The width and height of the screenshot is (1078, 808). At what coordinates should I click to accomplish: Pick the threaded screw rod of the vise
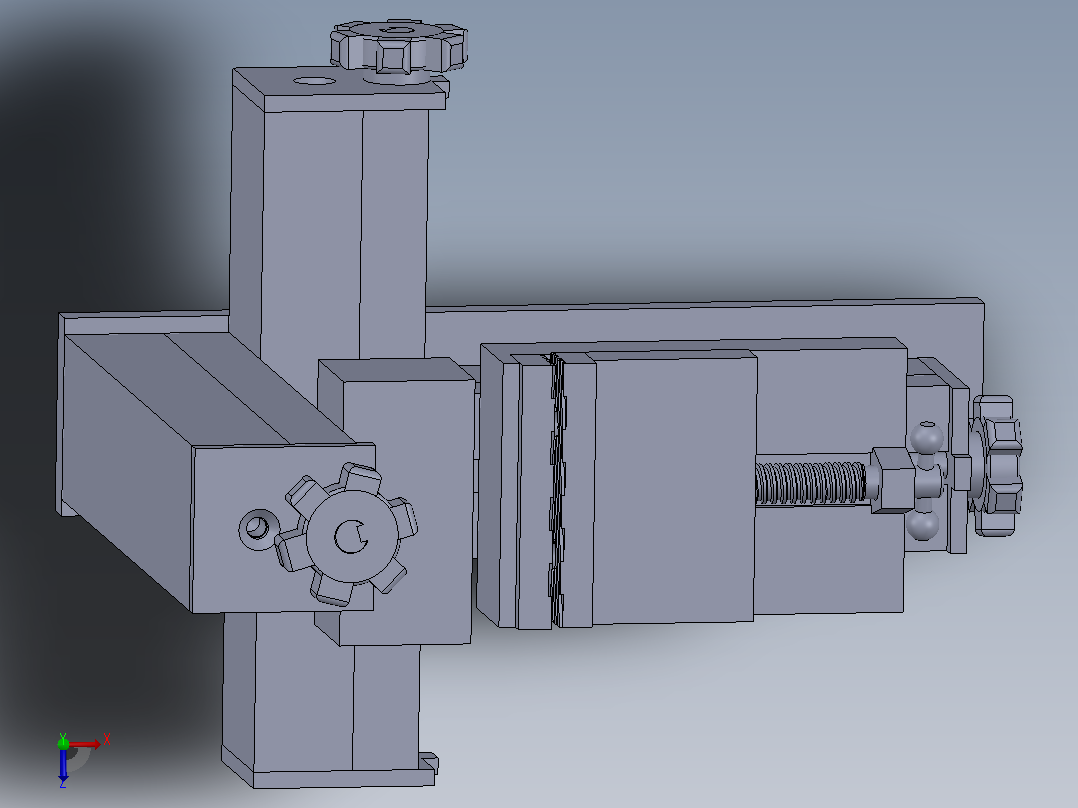pos(811,482)
